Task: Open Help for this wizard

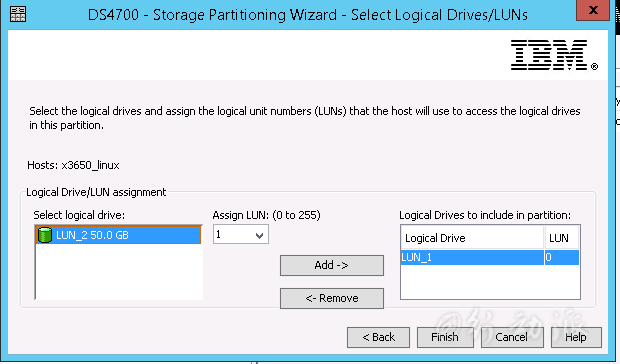Action: 576,337
